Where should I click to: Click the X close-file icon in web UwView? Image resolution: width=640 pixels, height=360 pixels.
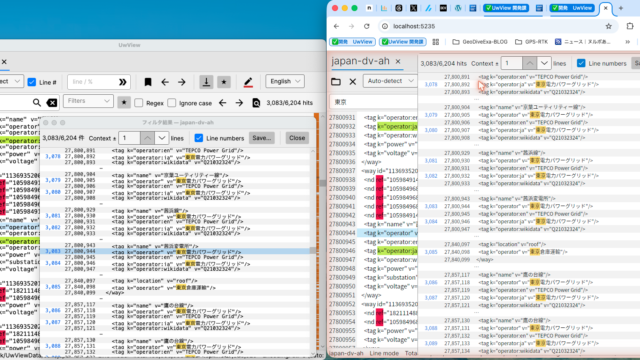[x=353, y=82]
